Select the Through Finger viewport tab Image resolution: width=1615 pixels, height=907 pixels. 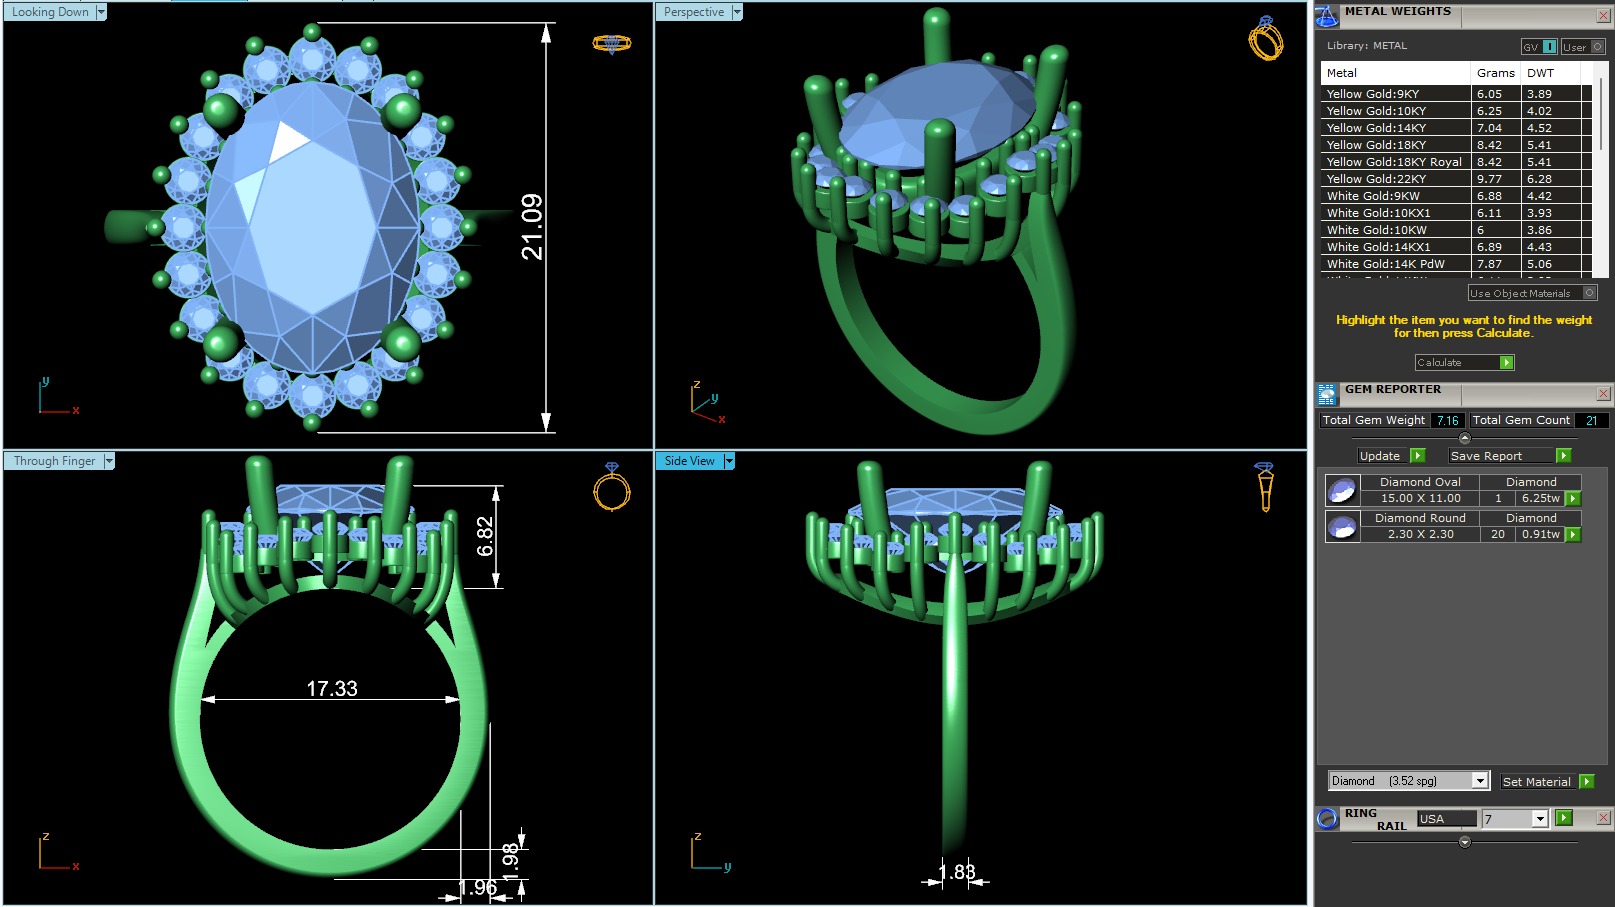(54, 461)
